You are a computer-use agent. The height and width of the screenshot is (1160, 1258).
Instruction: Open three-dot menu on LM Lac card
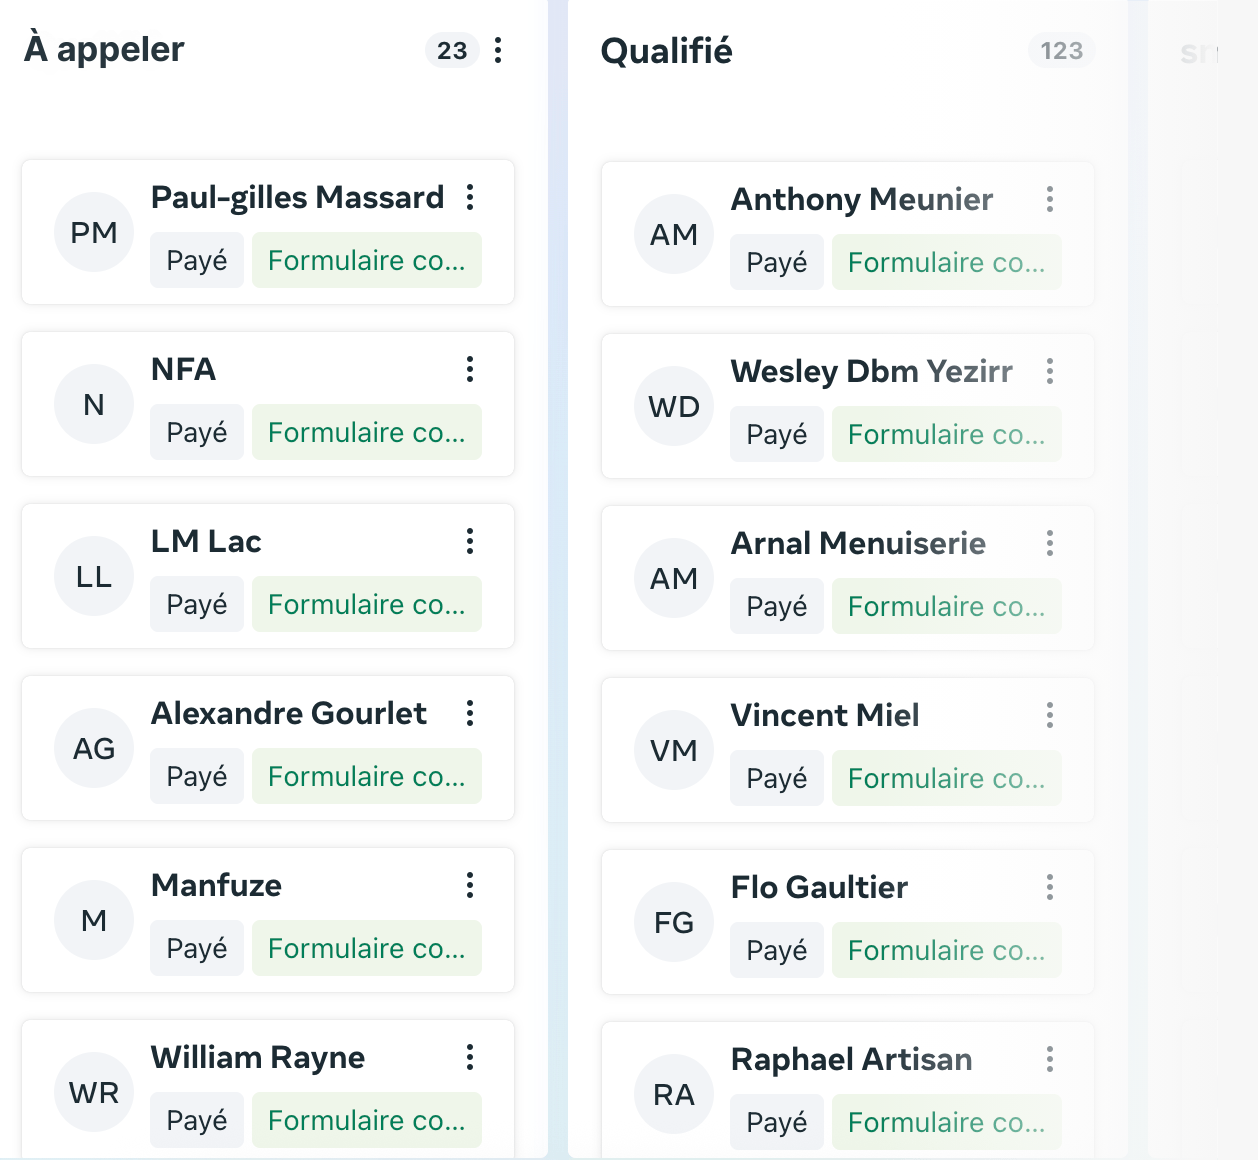470,541
